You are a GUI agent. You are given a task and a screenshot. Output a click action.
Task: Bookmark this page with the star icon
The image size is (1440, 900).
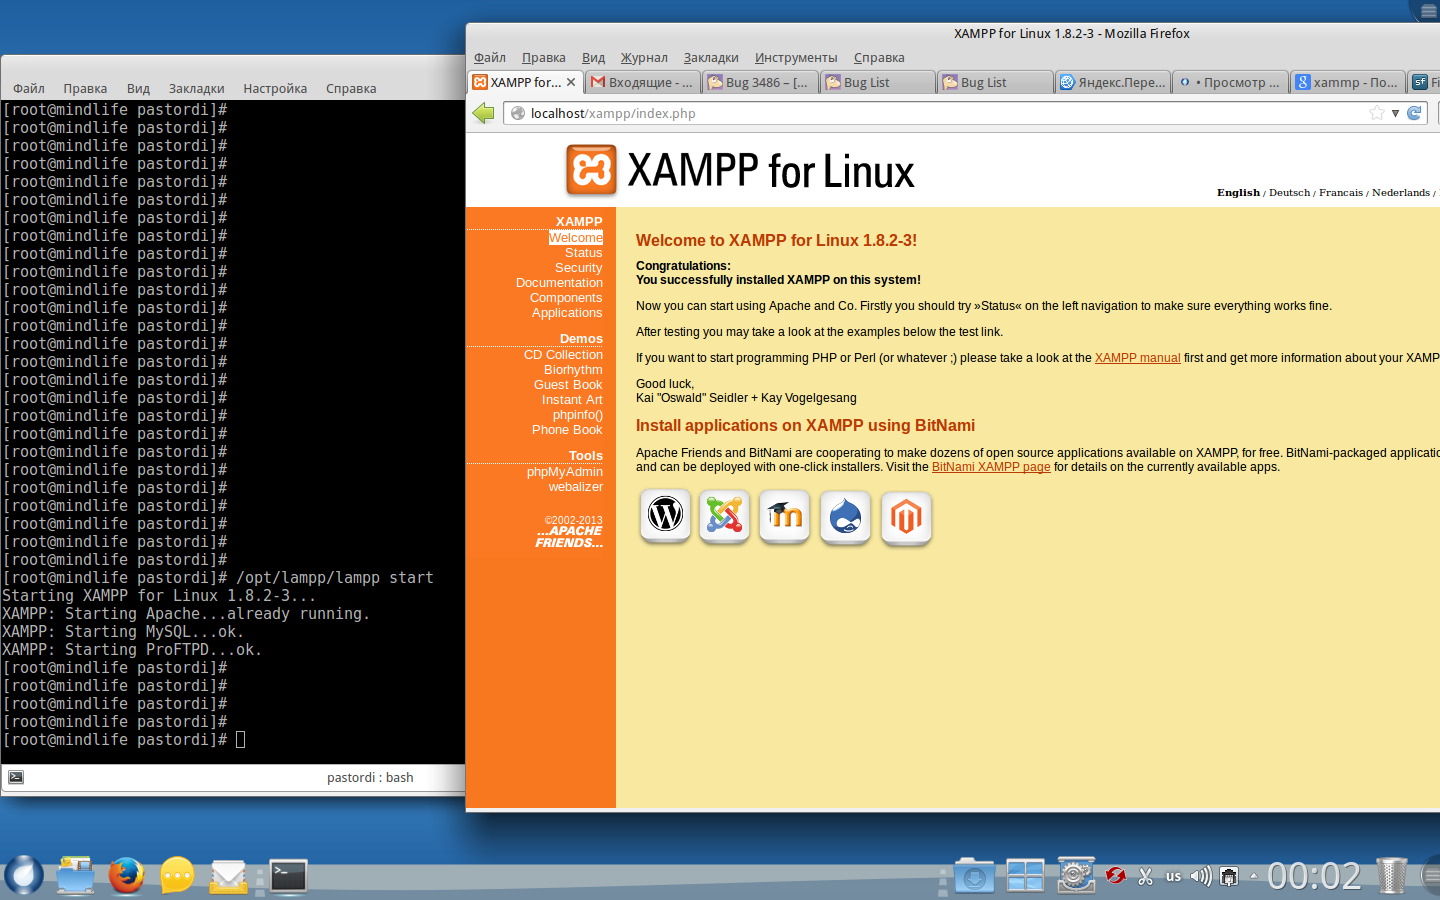(1377, 113)
